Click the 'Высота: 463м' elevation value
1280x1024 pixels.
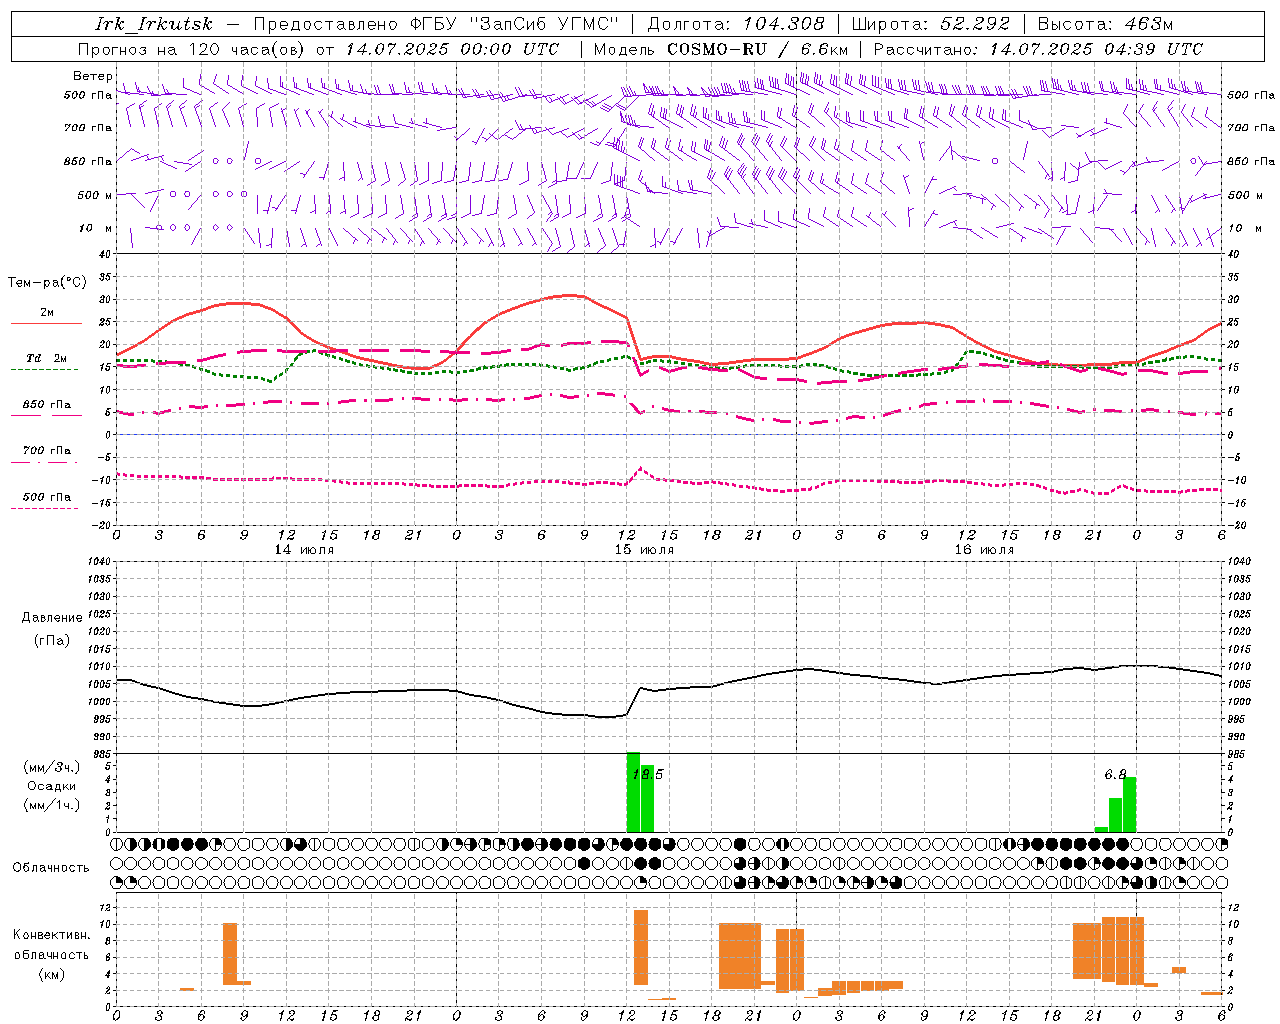[x=1105, y=24]
